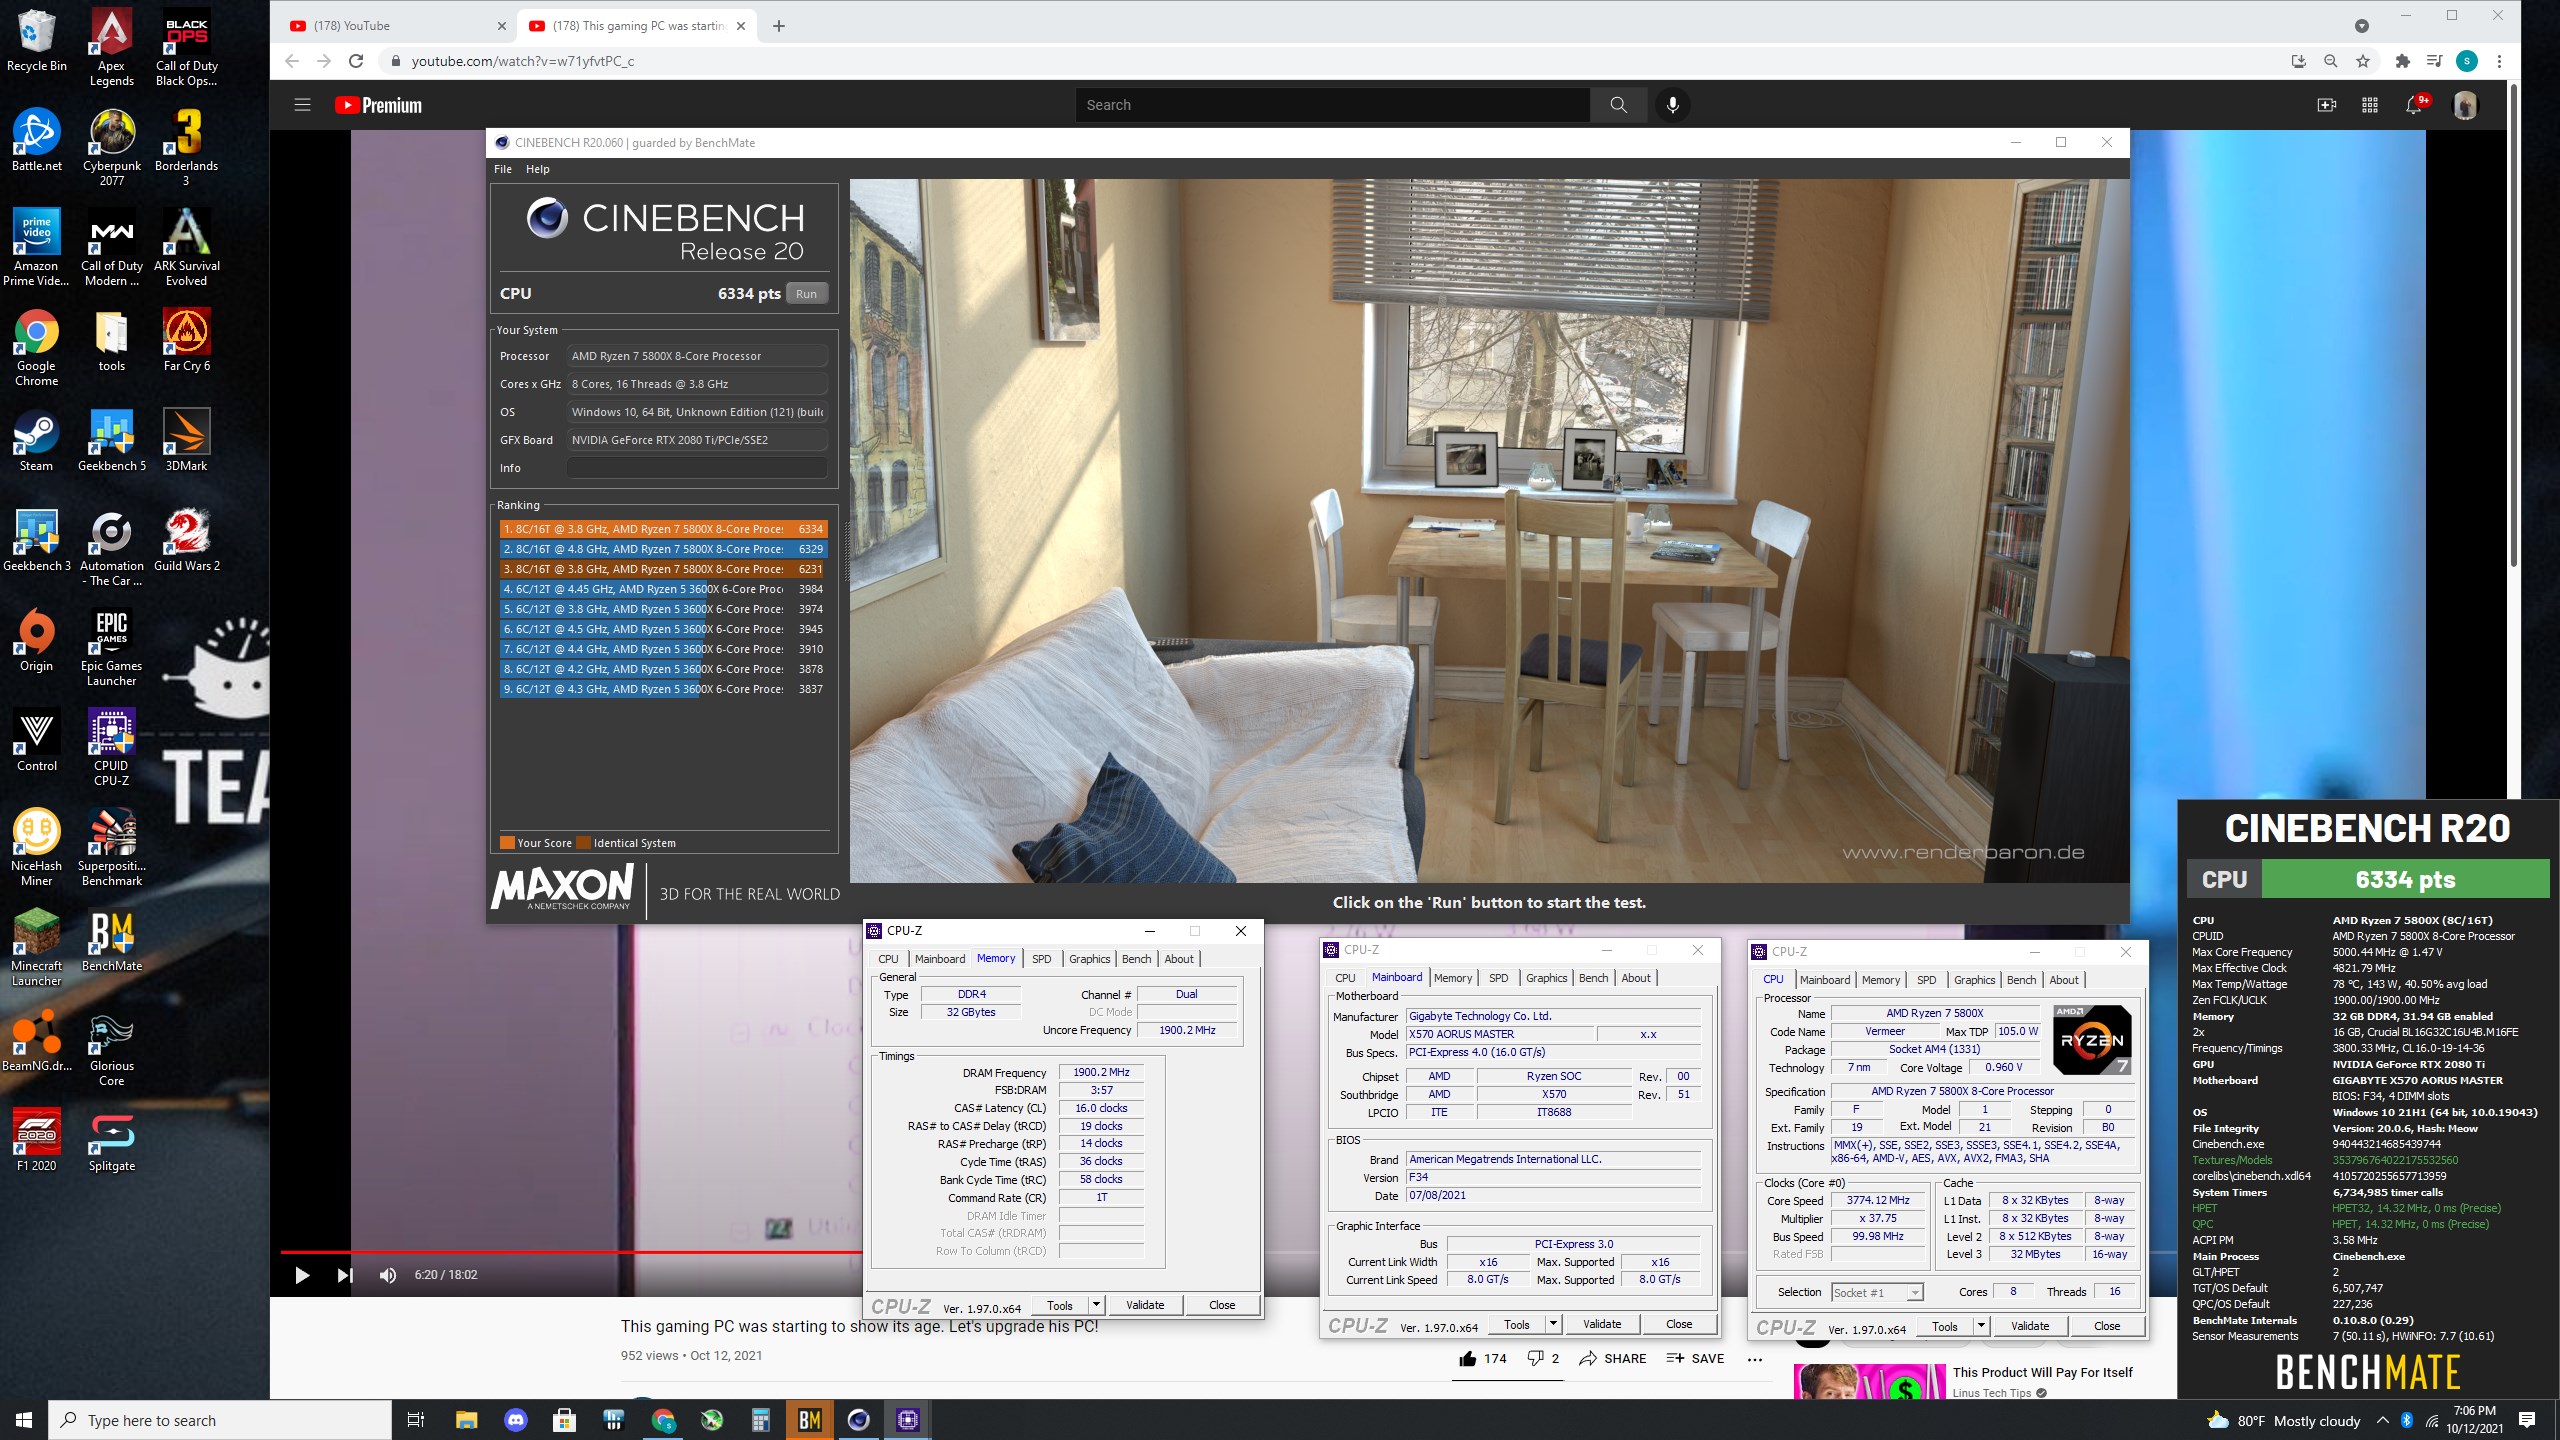This screenshot has height=1440, width=2560.
Task: Open the Tools dropdown arrow in CPU-Z Mainboard window
Action: tap(1553, 1324)
